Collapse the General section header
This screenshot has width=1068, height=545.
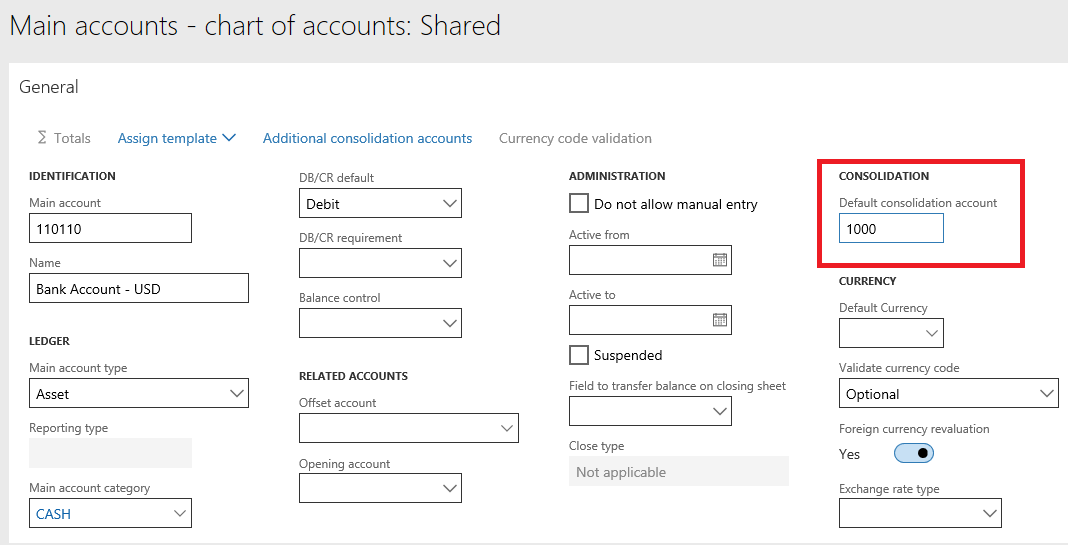click(x=48, y=87)
